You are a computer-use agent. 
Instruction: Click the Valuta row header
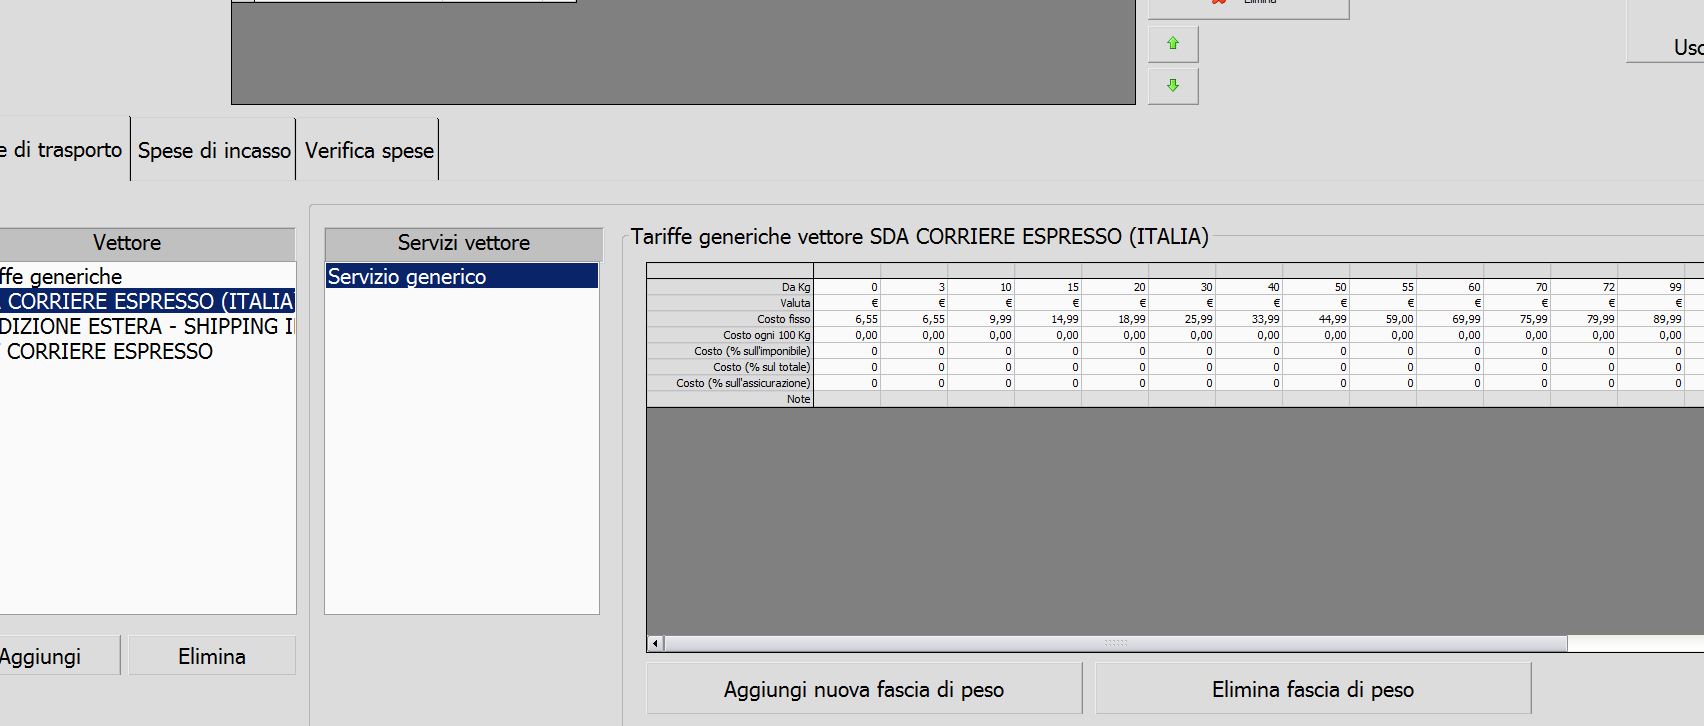(730, 303)
